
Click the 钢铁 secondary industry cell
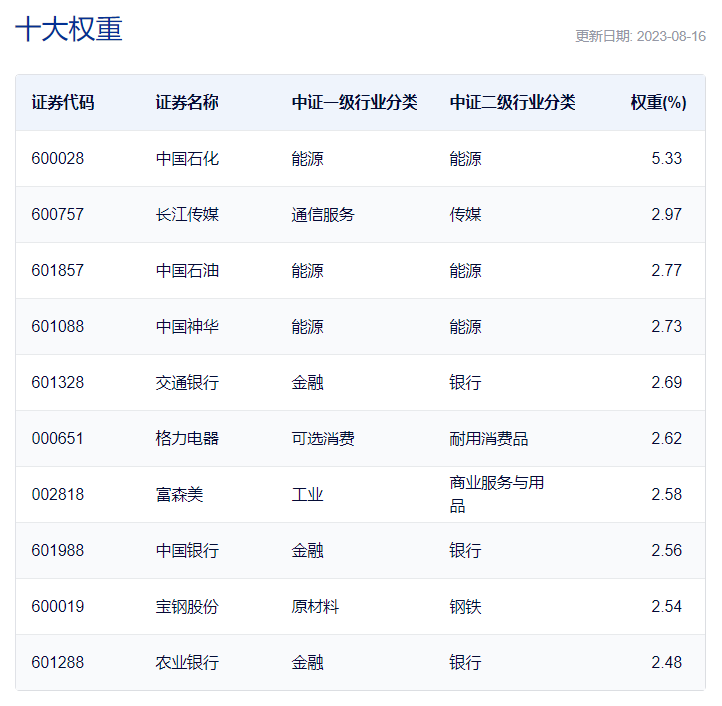(x=466, y=607)
